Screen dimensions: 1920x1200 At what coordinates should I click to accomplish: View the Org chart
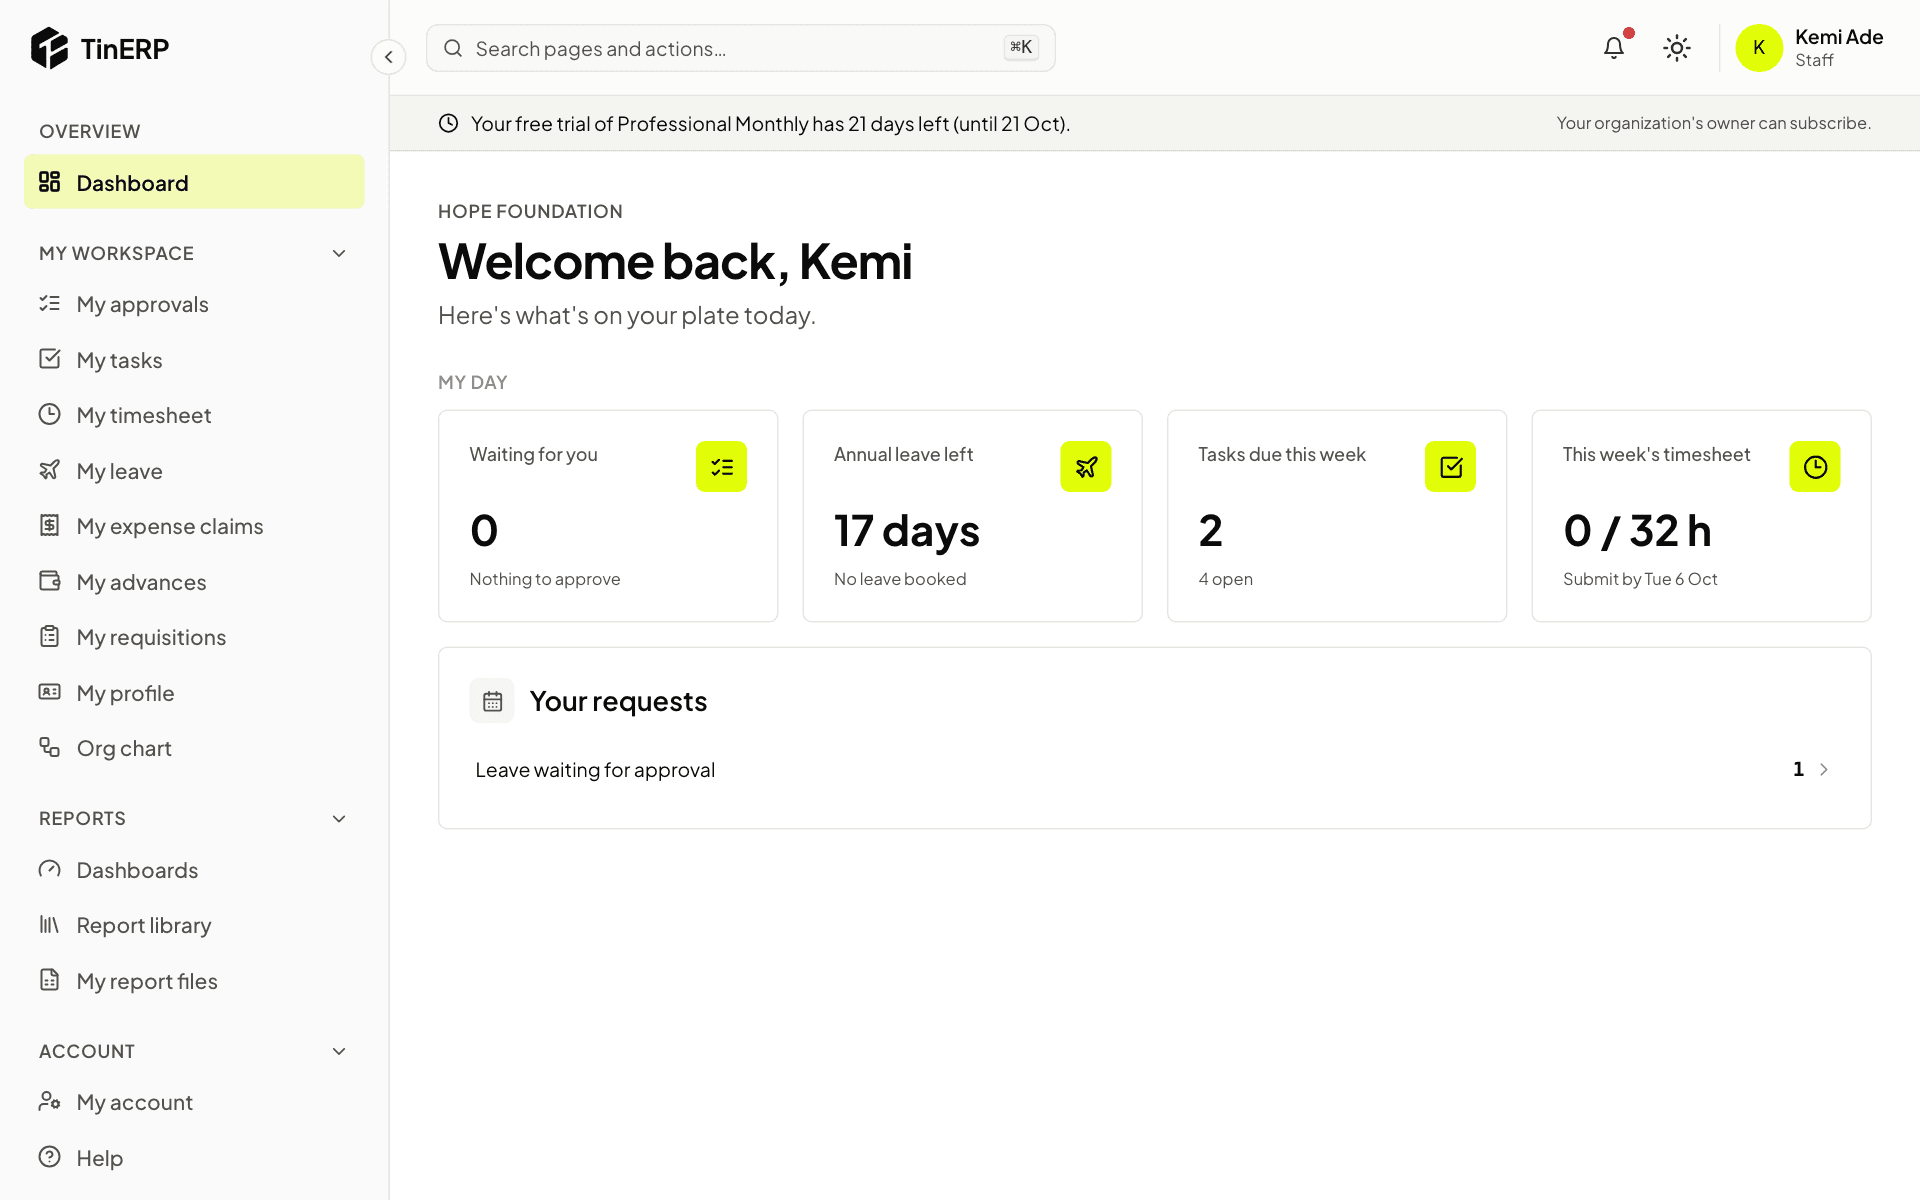194,748
